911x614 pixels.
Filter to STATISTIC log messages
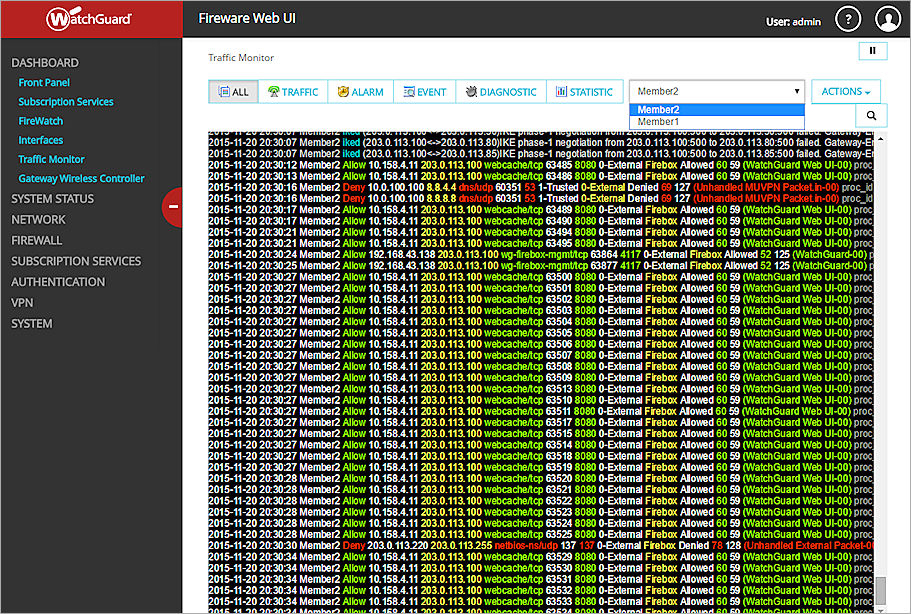click(x=584, y=92)
